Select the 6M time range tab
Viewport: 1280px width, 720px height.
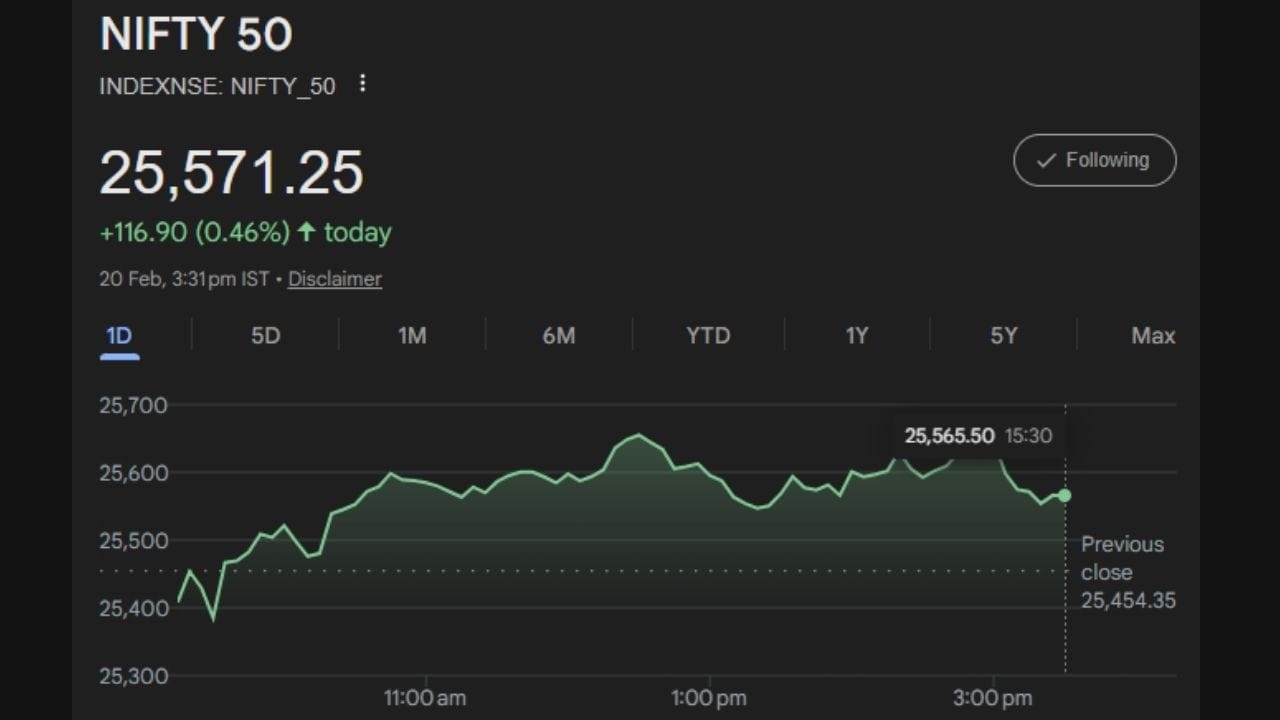560,336
